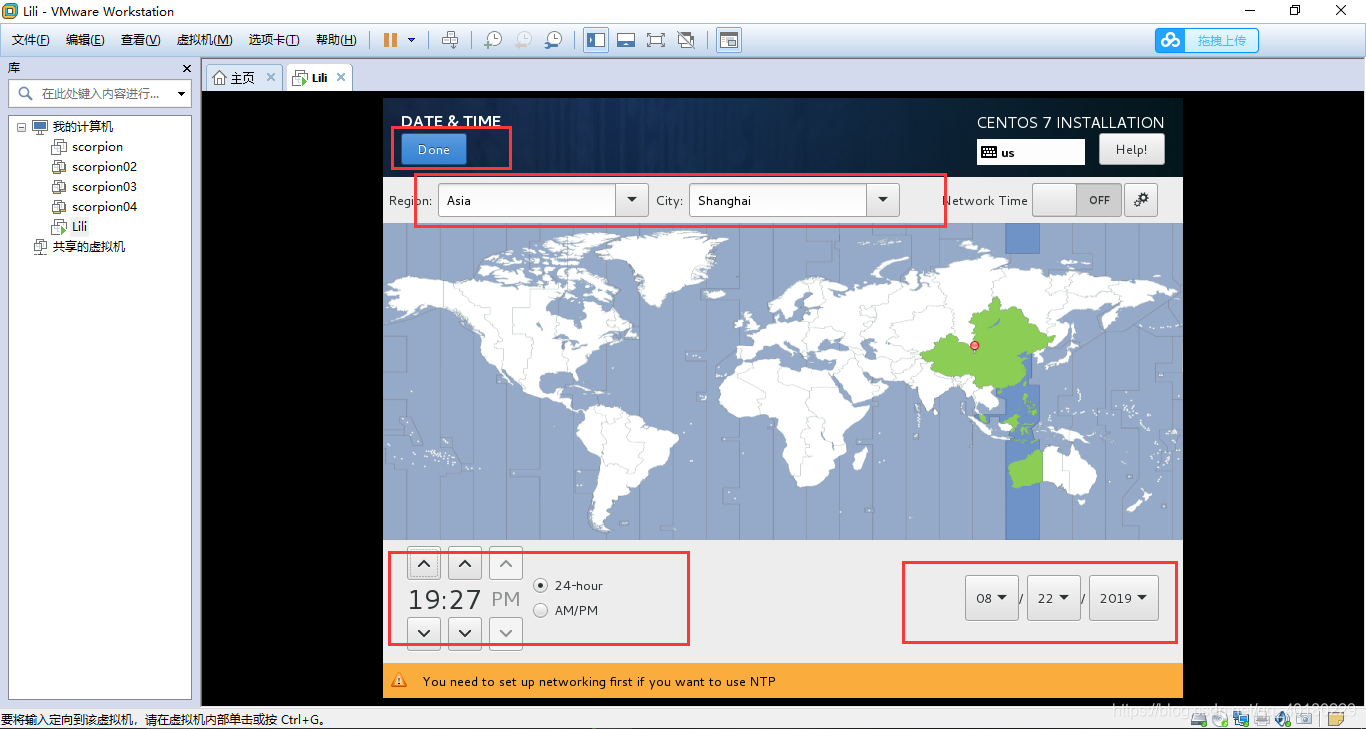Take a snapshot of the VM
1366x729 pixels.
point(493,40)
